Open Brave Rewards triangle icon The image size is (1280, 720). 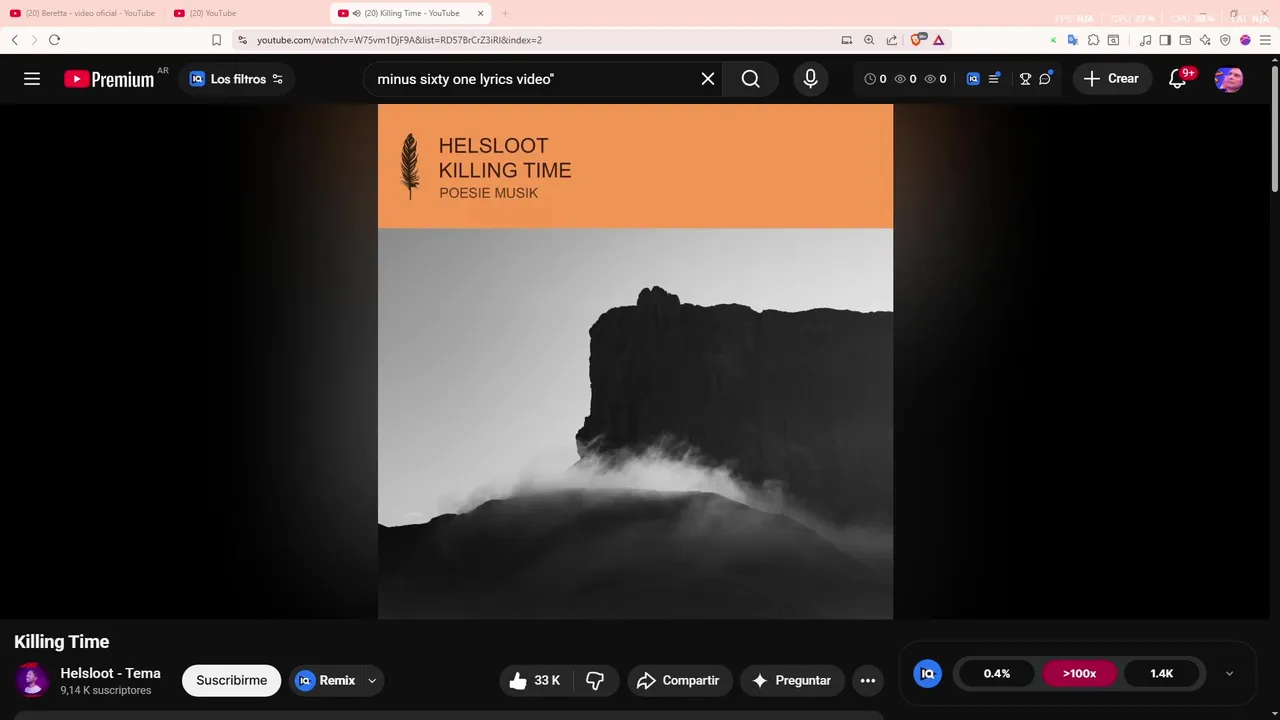tap(939, 40)
